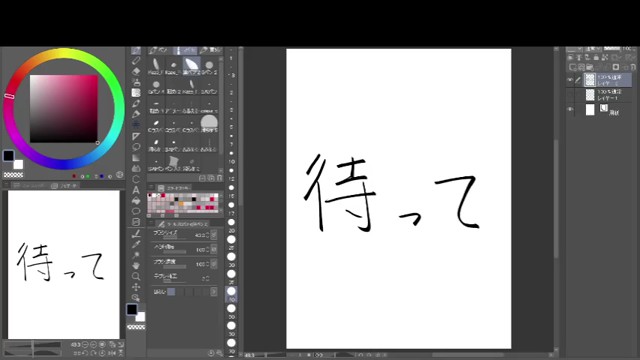Activate the Lasso selection tool
The height and width of the screenshot is (360, 640).
click(x=136, y=147)
